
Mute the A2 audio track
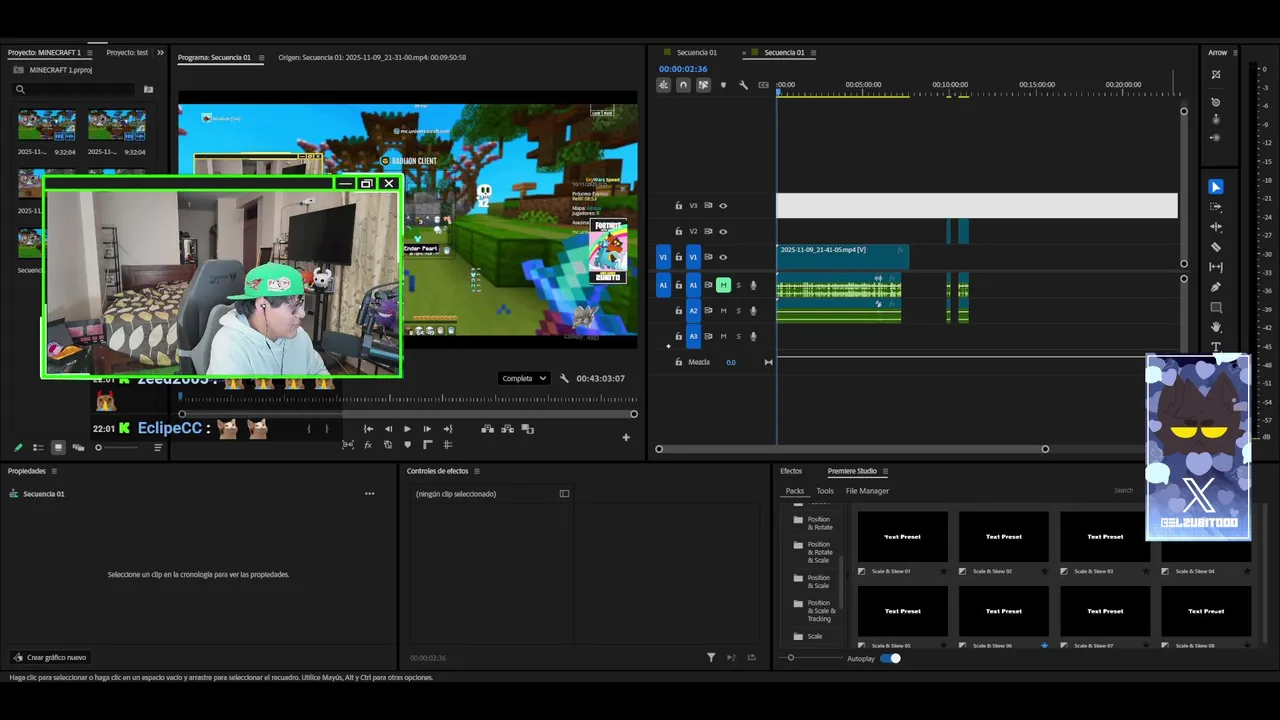723,311
